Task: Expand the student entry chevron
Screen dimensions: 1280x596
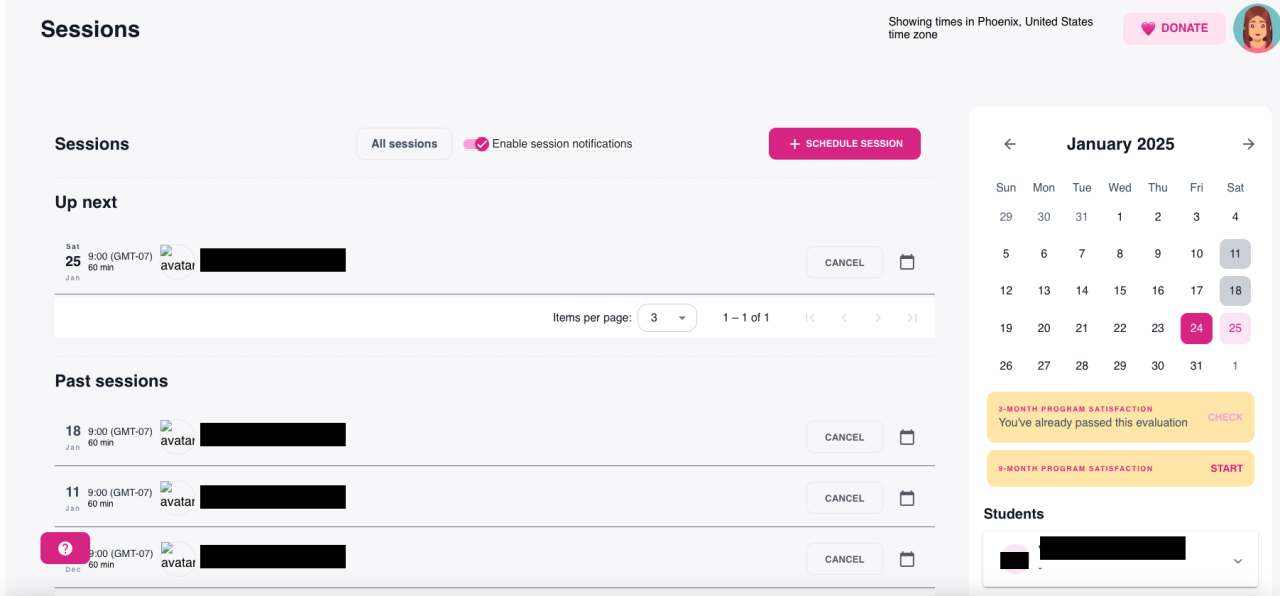Action: pos(1238,561)
